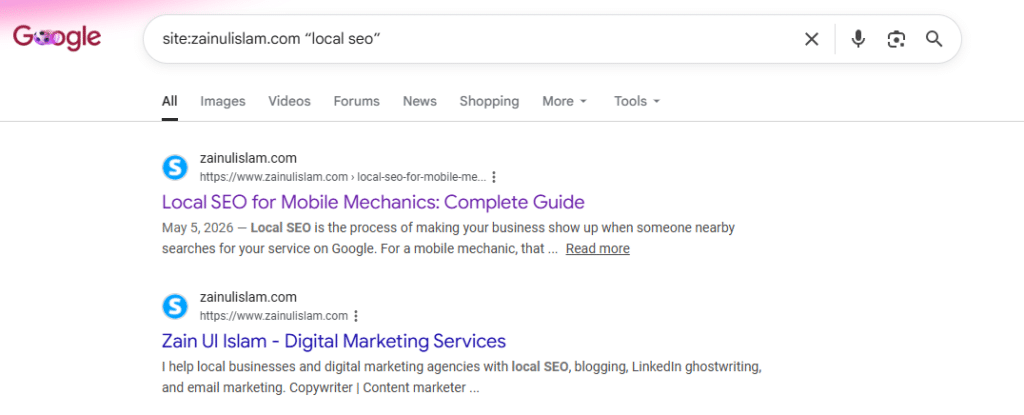Image resolution: width=1024 pixels, height=415 pixels.
Task: Click favicon of Local SEO Mobile Mechanics result
Action: point(174,167)
